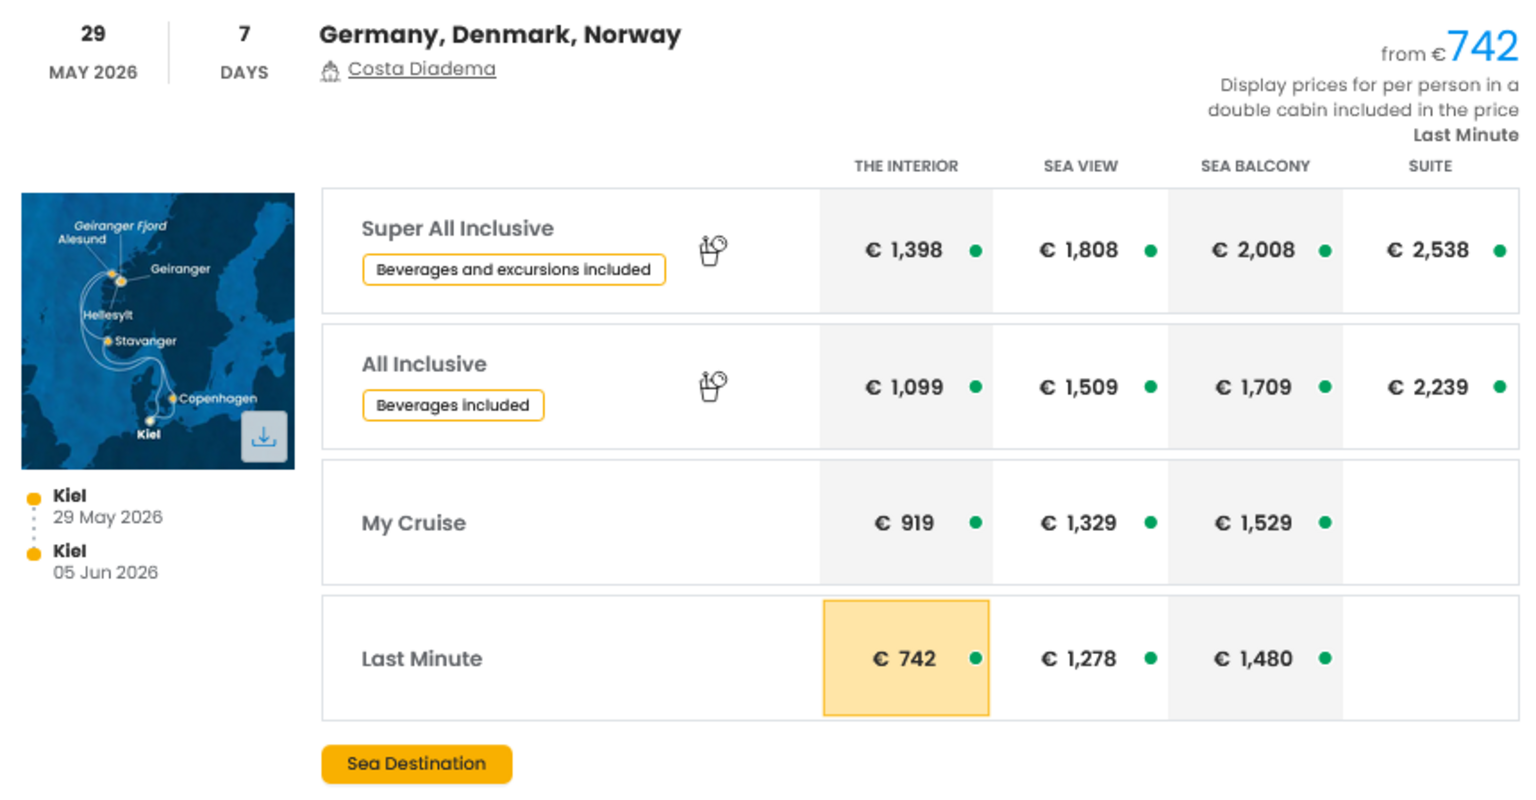Click the Kiel departure port marker
The image size is (1536, 800).
click(x=34, y=498)
